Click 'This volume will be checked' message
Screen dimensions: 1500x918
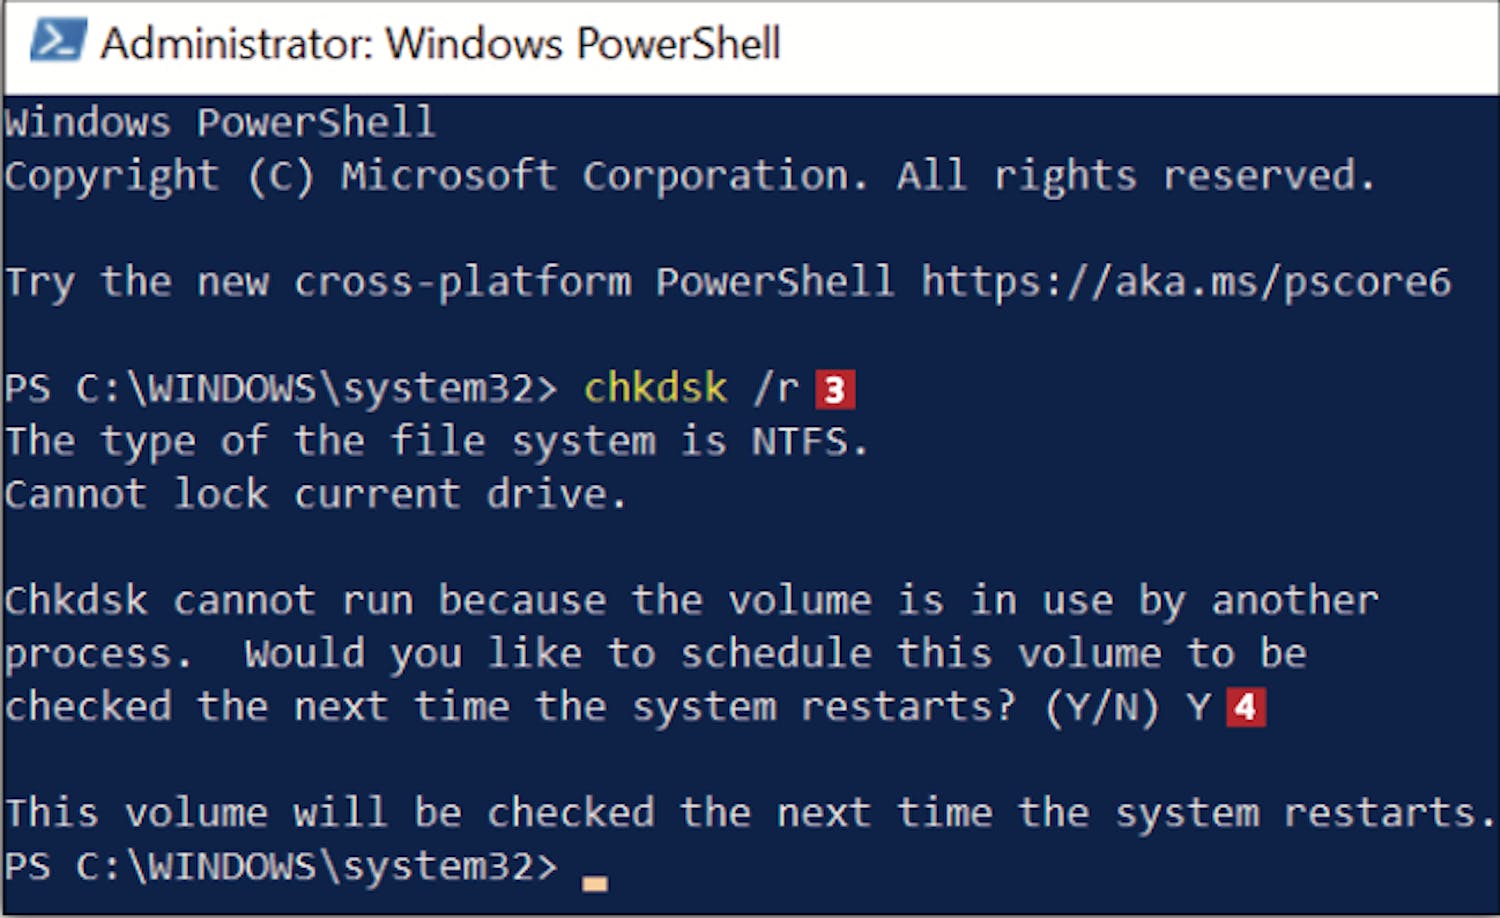click(748, 812)
